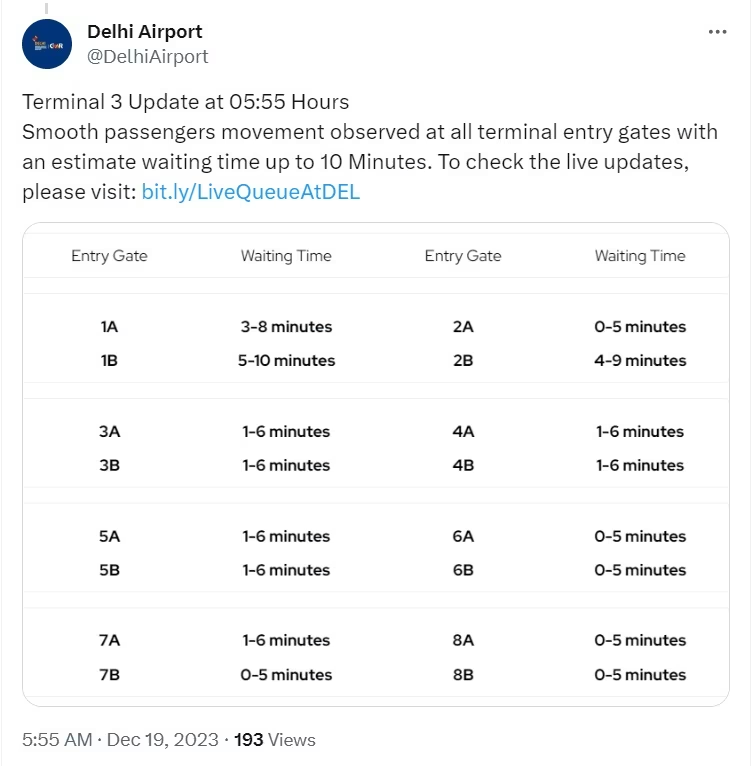Select the 6A entry gate cell

coord(463,536)
